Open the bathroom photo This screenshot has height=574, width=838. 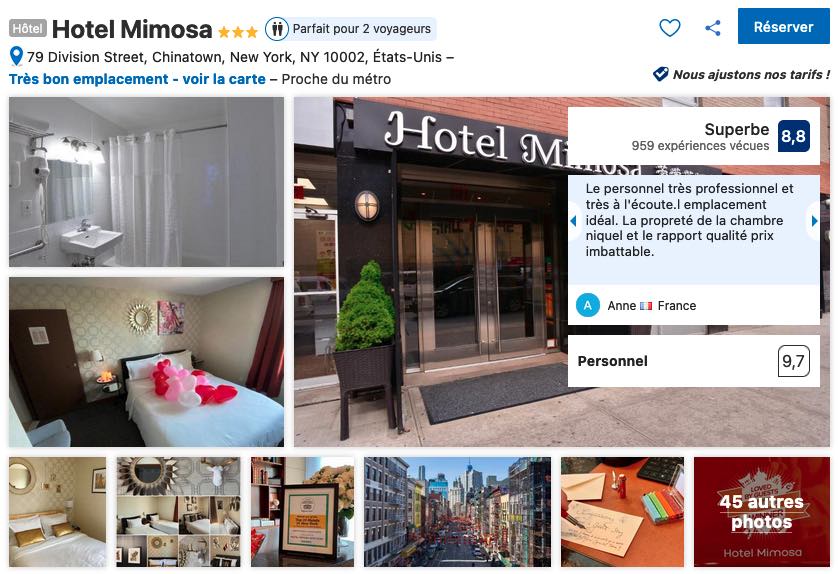(x=146, y=182)
